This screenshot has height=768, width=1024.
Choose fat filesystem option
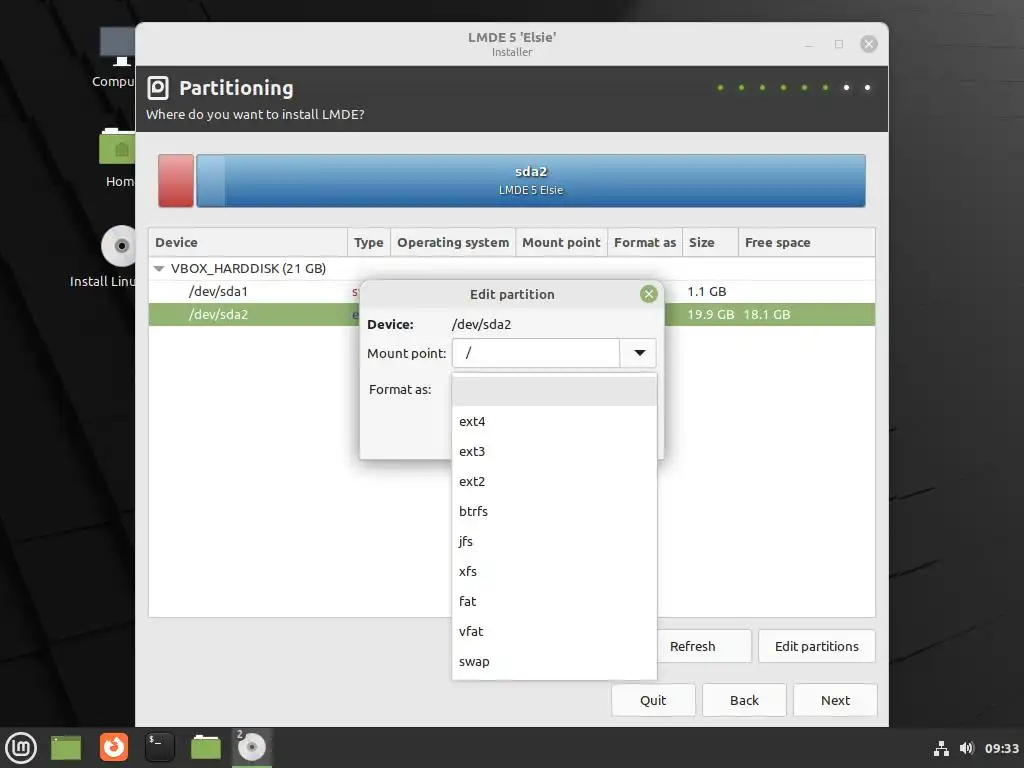pos(554,601)
